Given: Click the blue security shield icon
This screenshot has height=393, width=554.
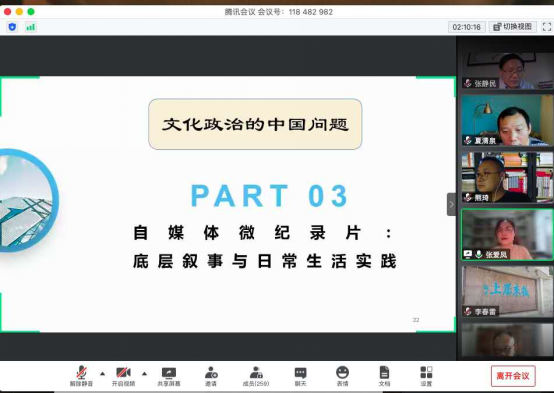Looking at the screenshot, I should (x=12, y=27).
